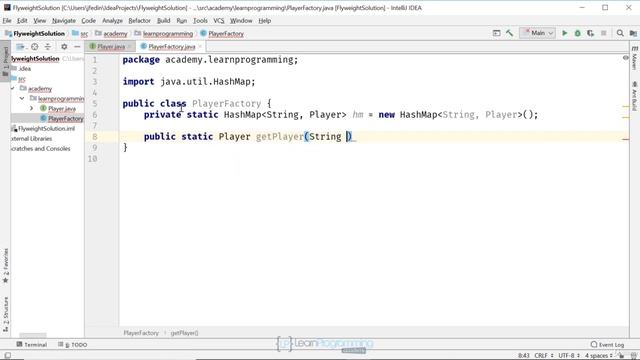
Task: Open the project structure icon at toolbar end
Action: (x=633, y=33)
